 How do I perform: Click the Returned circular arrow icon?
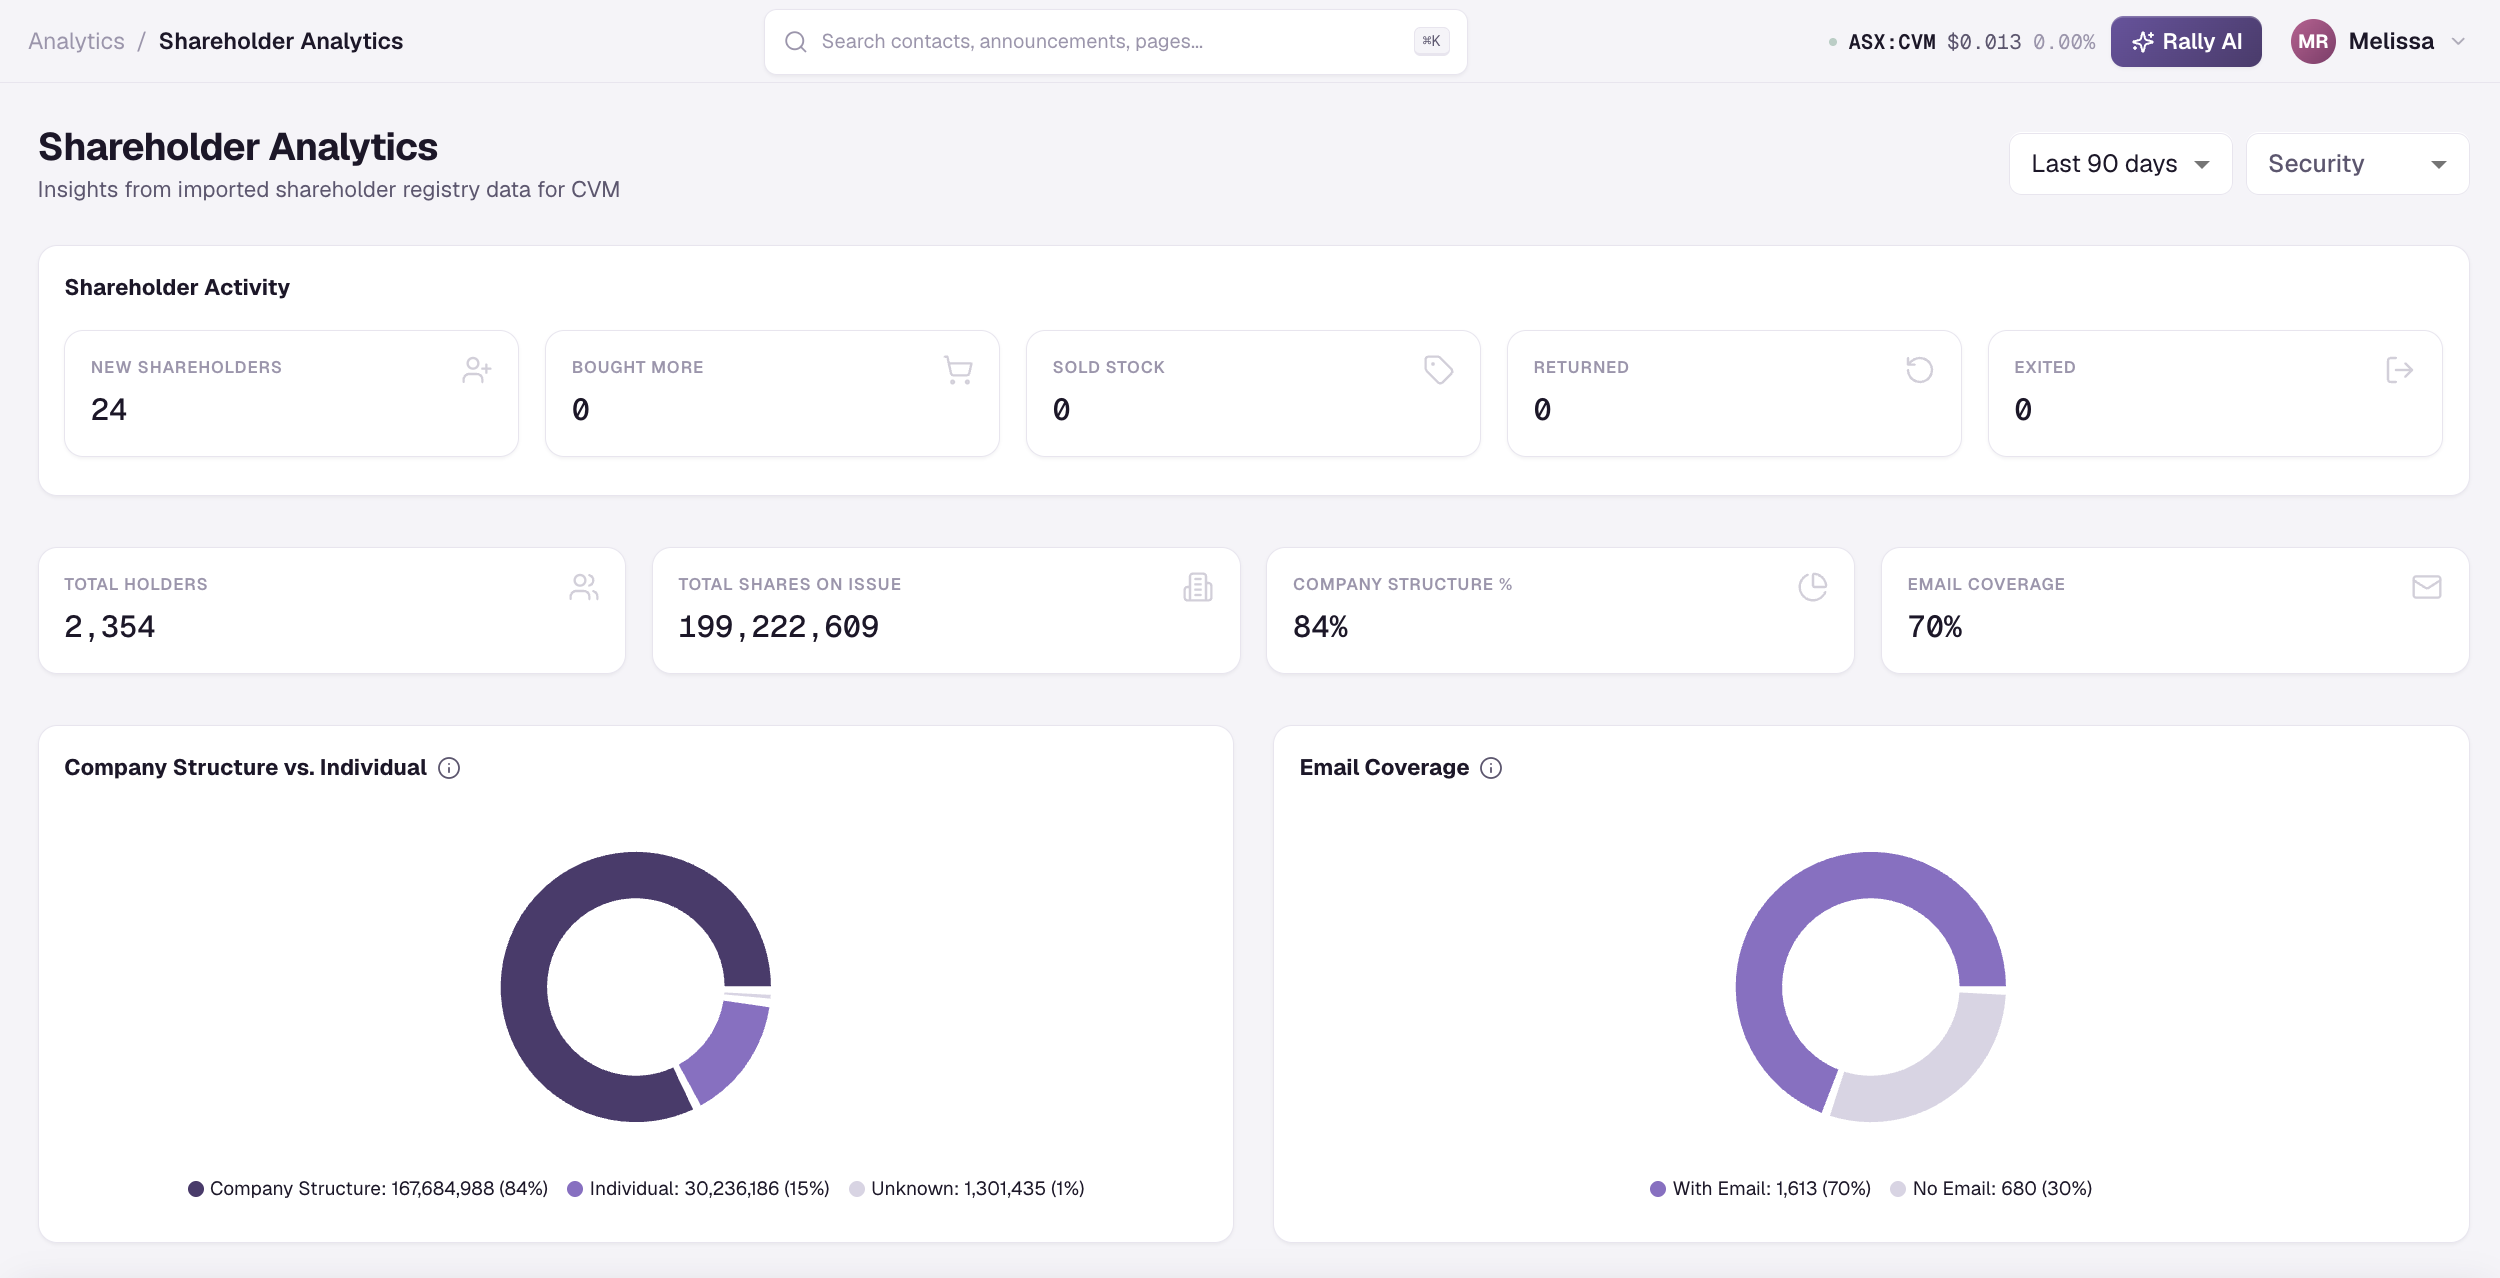[x=1919, y=370]
